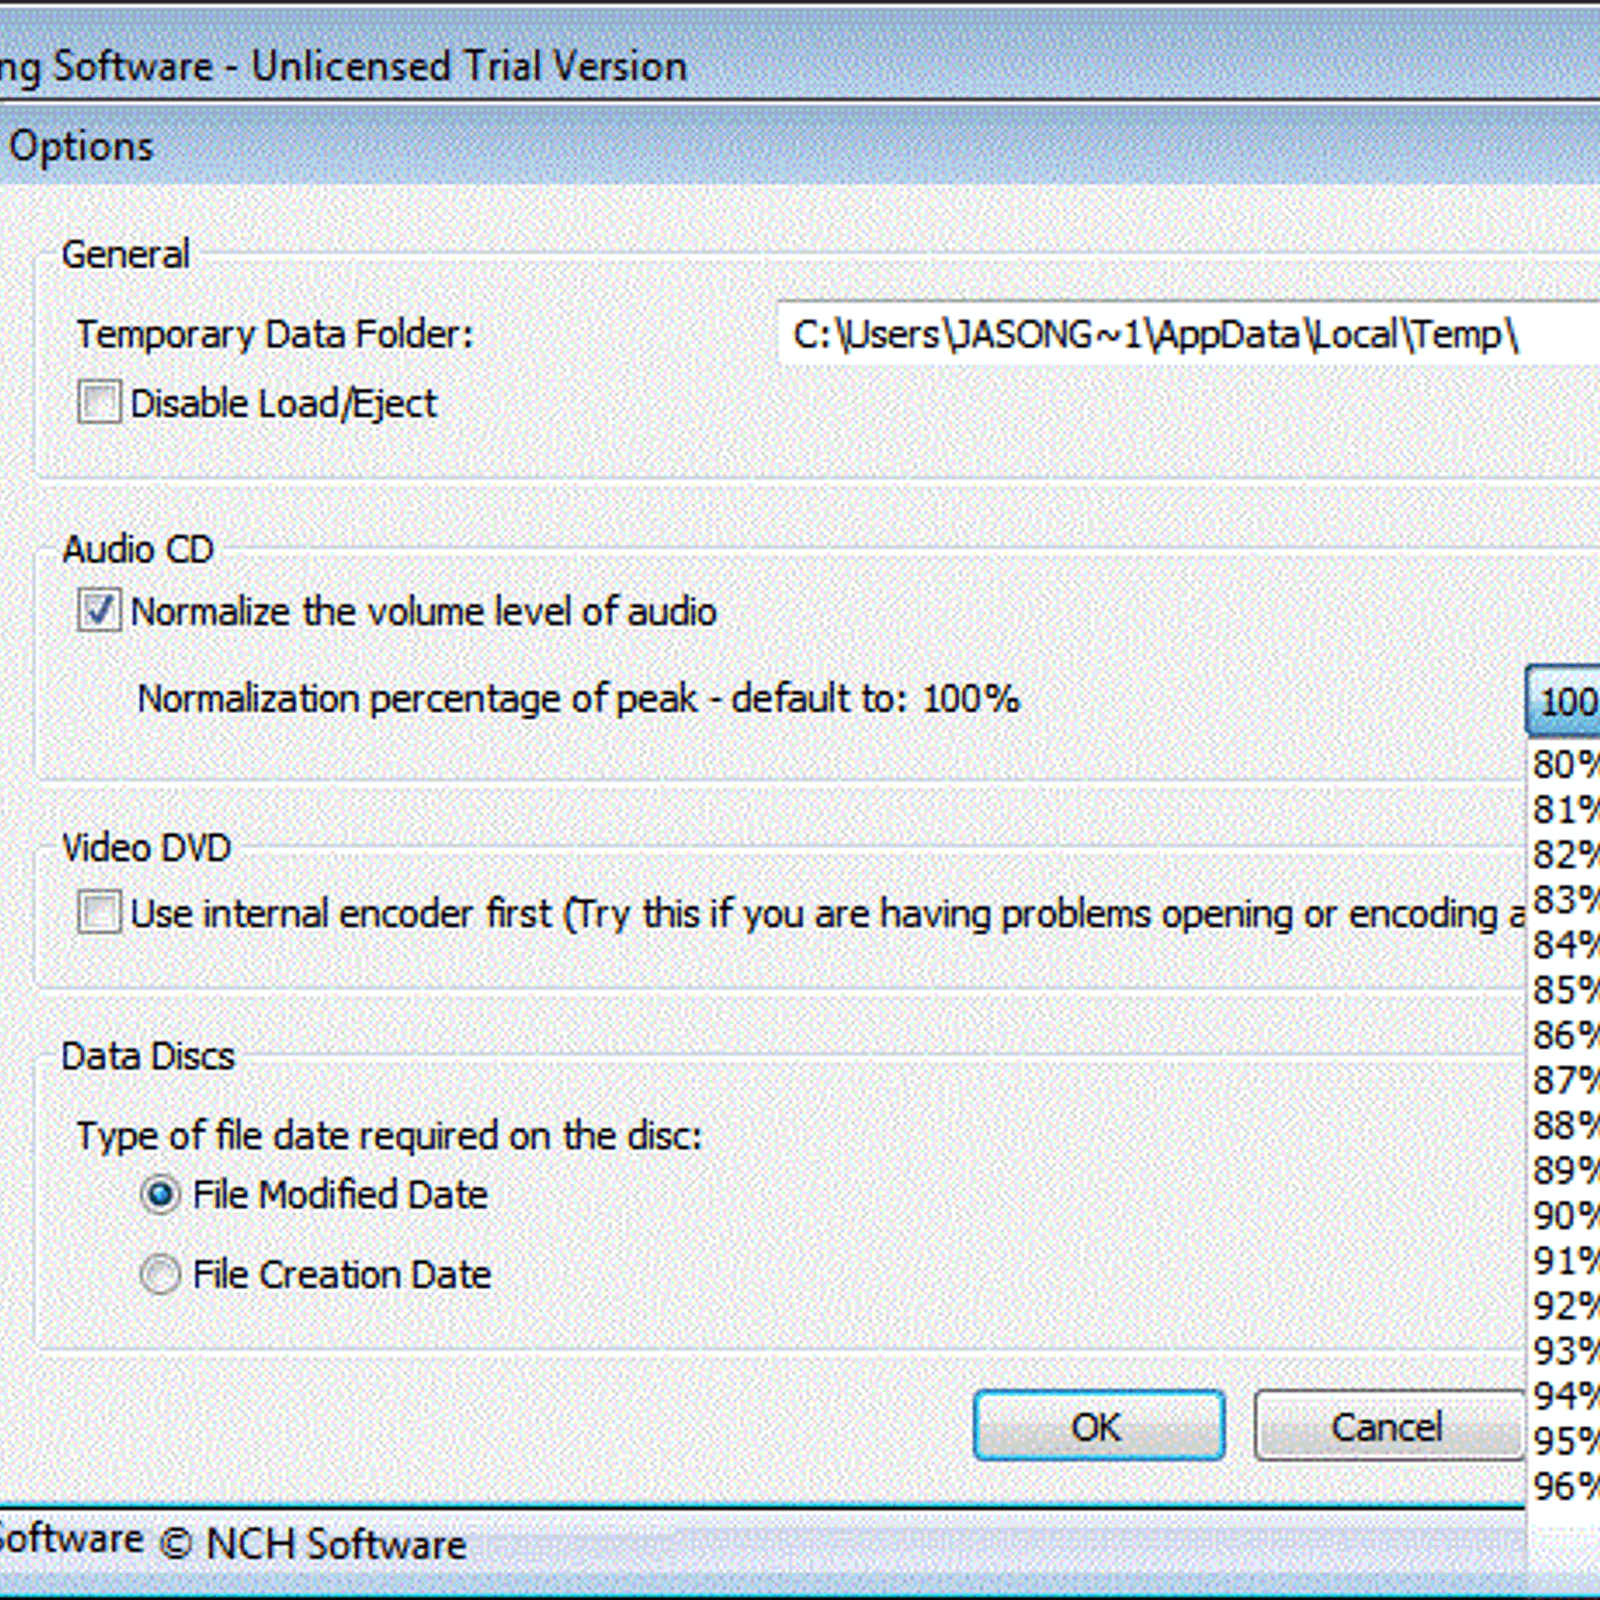
Task: Click the Temporary Data Folder path field
Action: pyautogui.click(x=1180, y=335)
